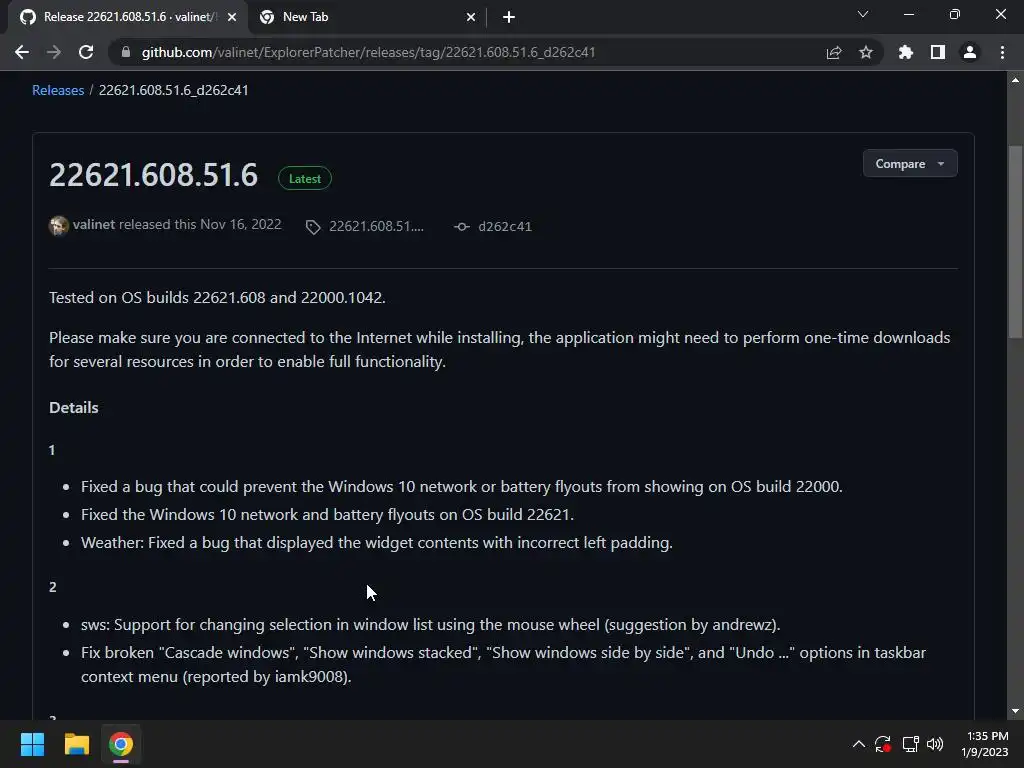Open the 1:35 PM clock and date
The width and height of the screenshot is (1024, 768).
pyautogui.click(x=985, y=744)
